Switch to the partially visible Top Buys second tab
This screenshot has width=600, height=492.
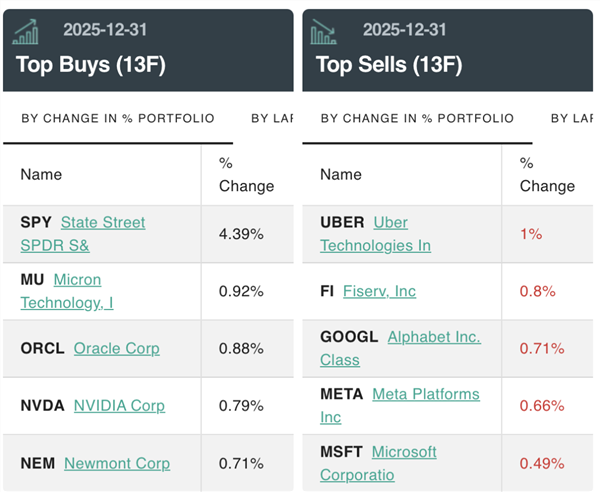272,118
